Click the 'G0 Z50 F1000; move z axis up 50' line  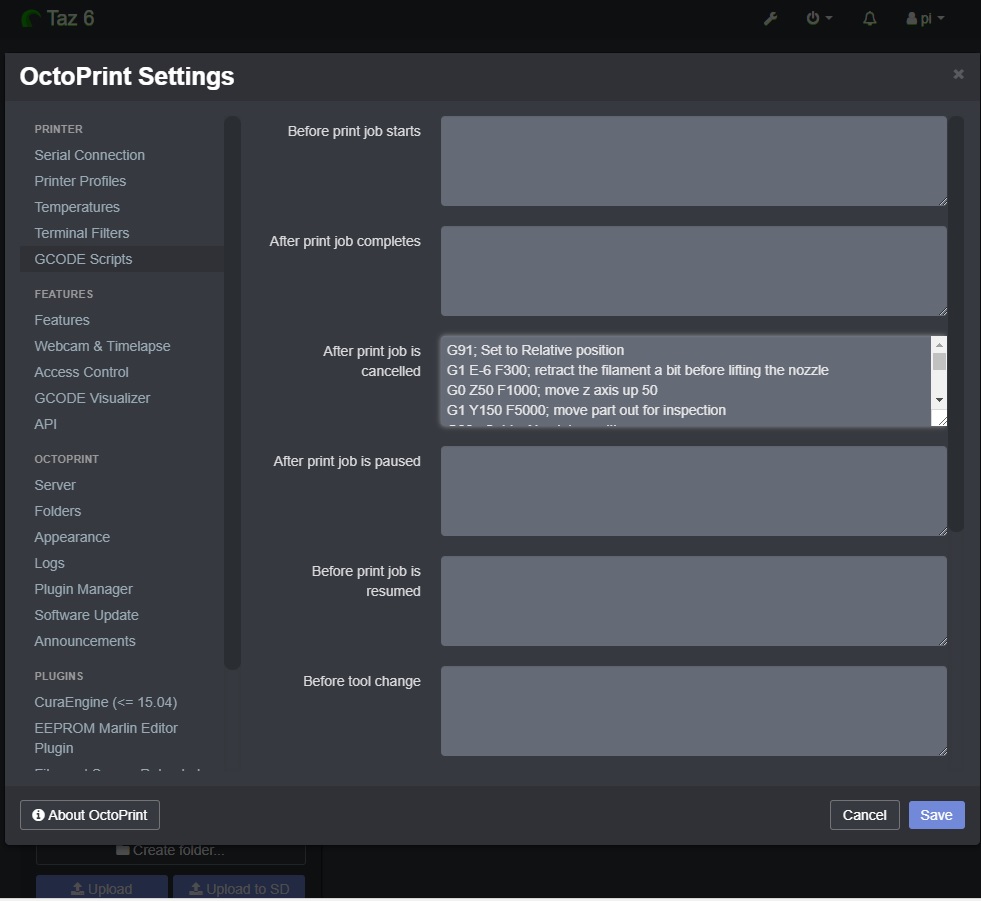coord(552,390)
